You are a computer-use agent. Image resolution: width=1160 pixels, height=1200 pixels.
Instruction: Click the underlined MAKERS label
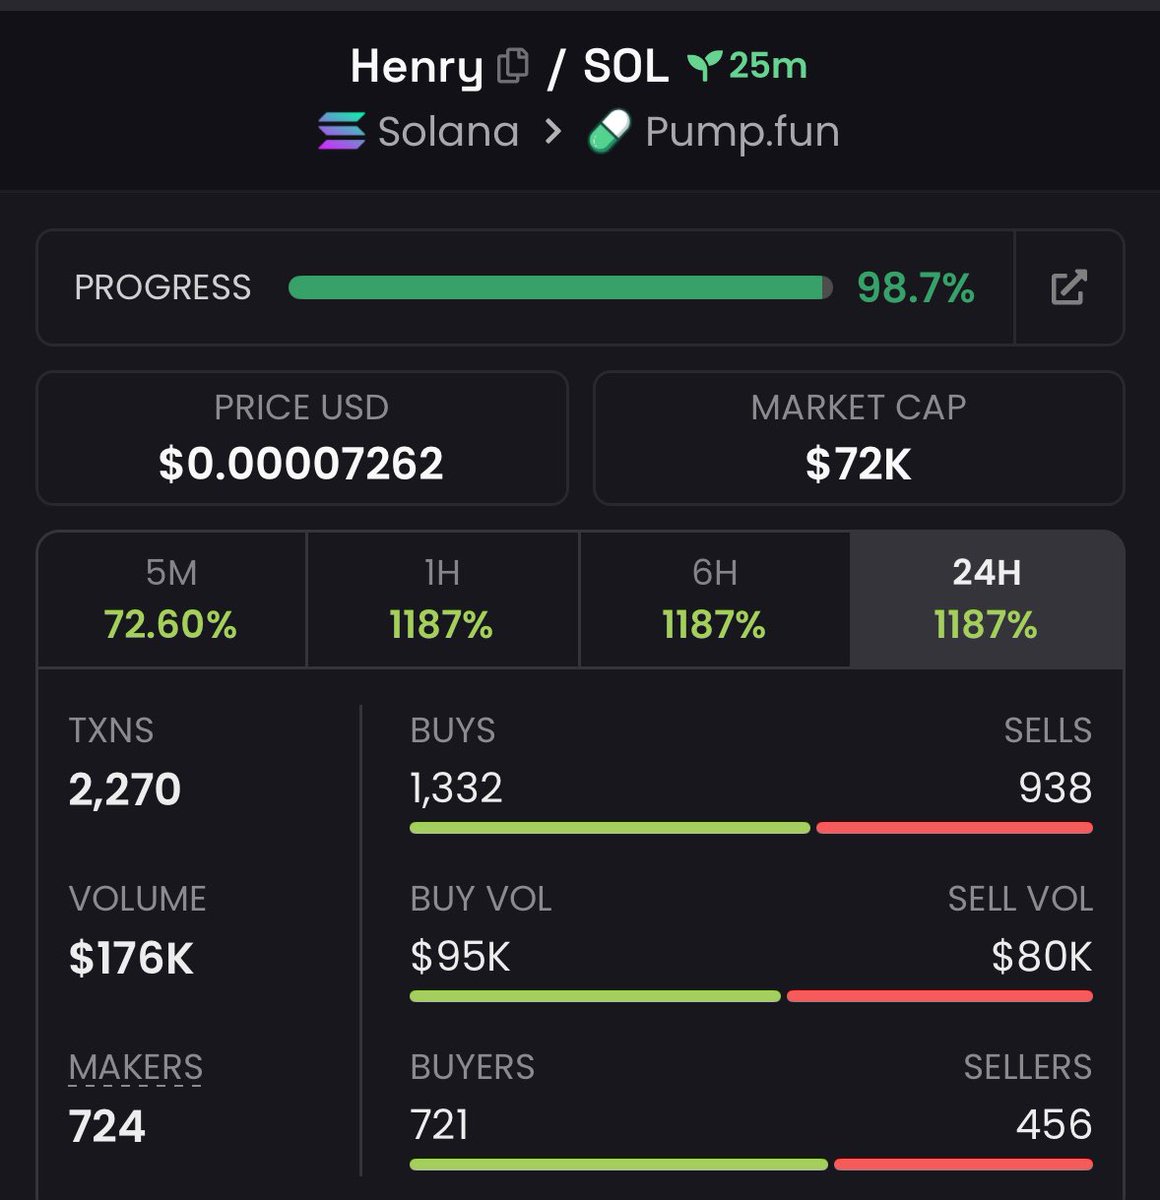coord(136,1068)
